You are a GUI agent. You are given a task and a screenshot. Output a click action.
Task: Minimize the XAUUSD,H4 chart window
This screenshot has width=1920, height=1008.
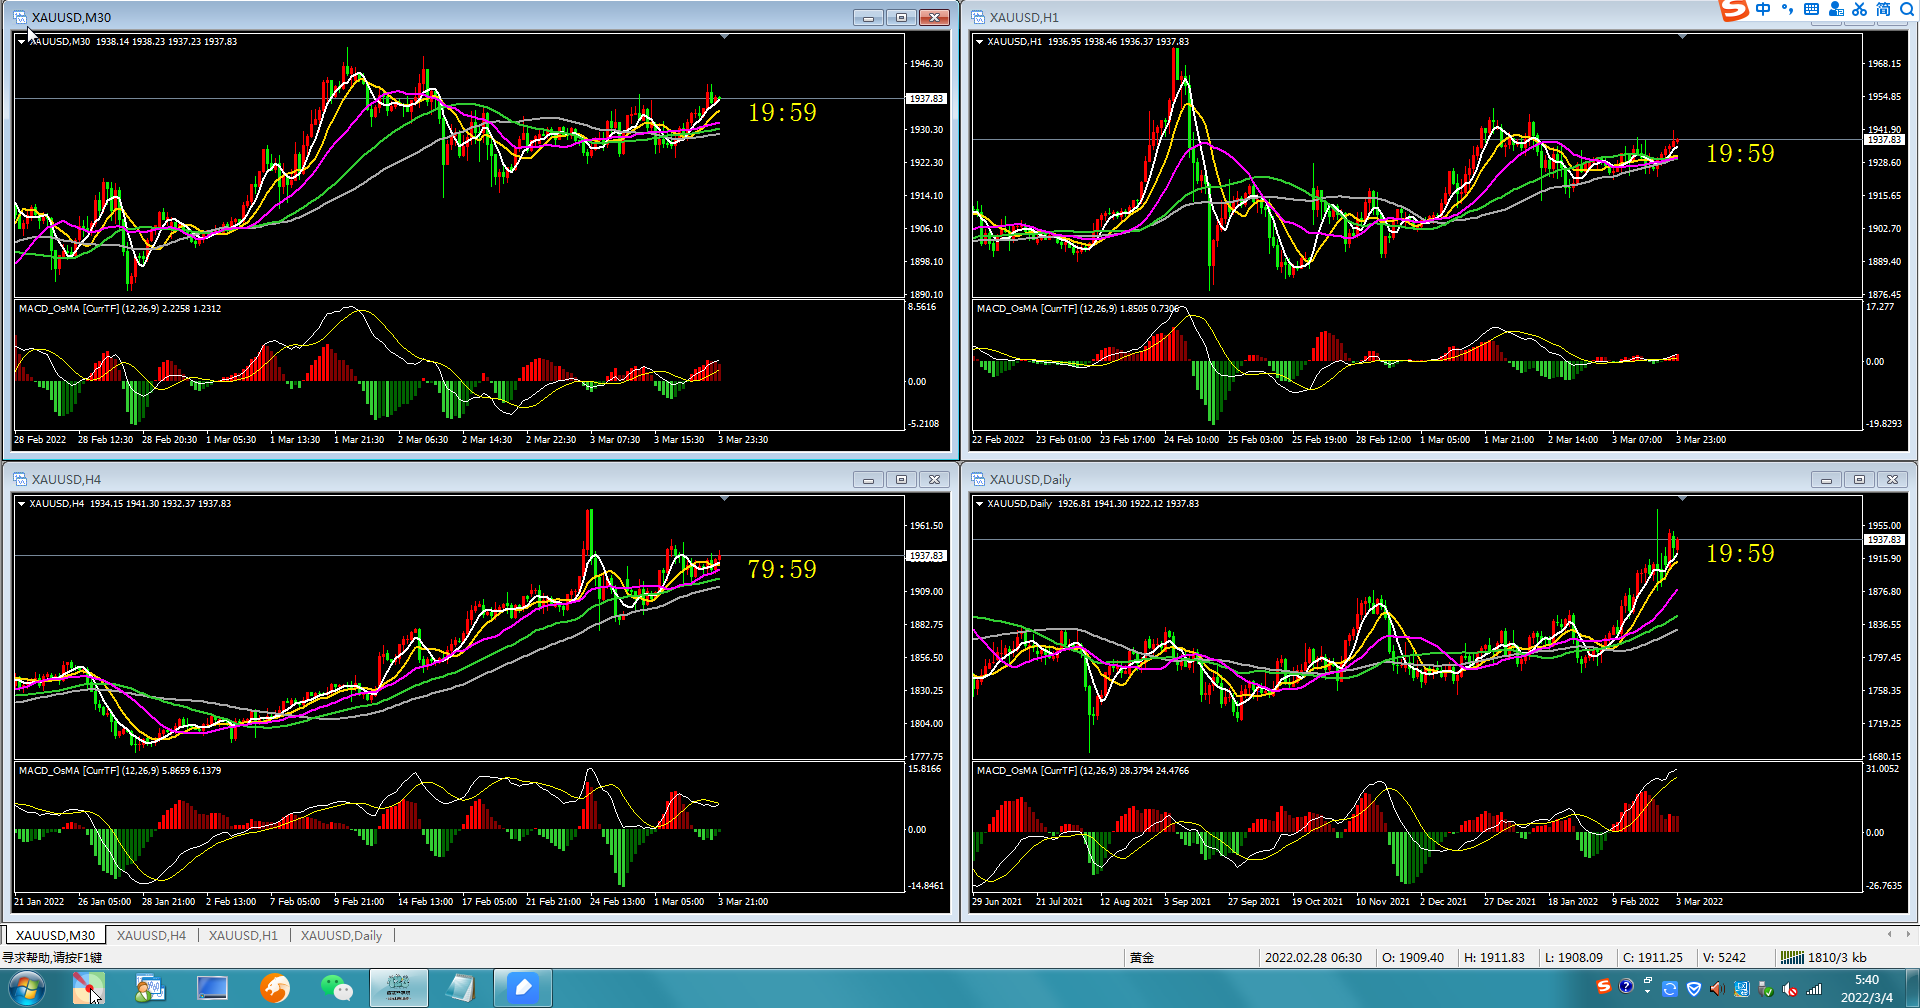point(868,479)
